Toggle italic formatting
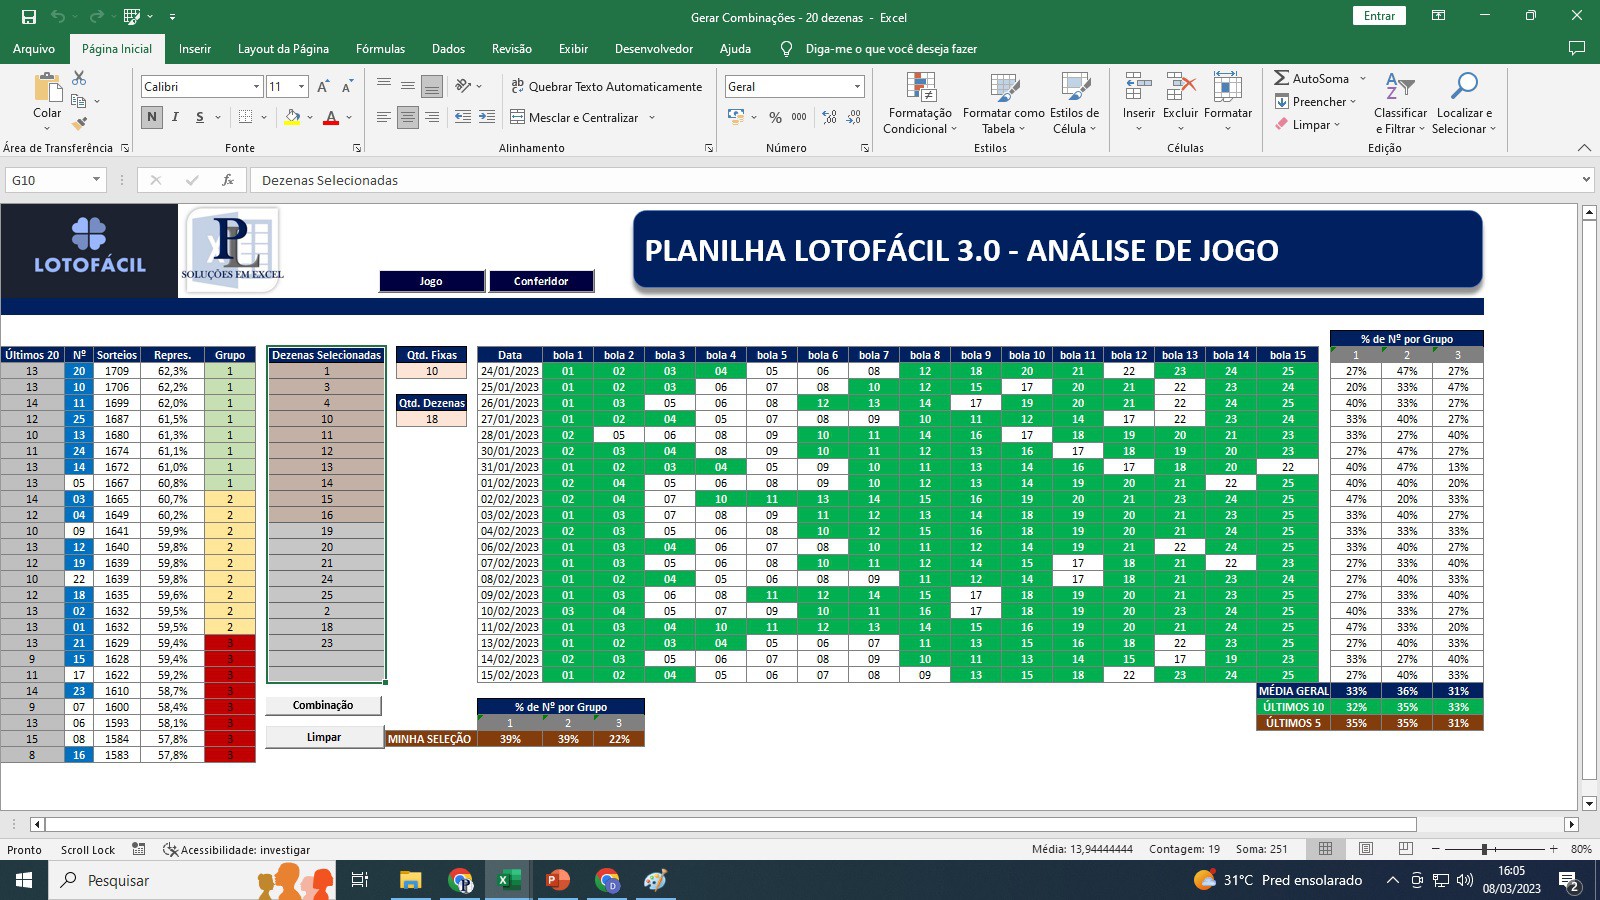The width and height of the screenshot is (1600, 900). pos(175,117)
